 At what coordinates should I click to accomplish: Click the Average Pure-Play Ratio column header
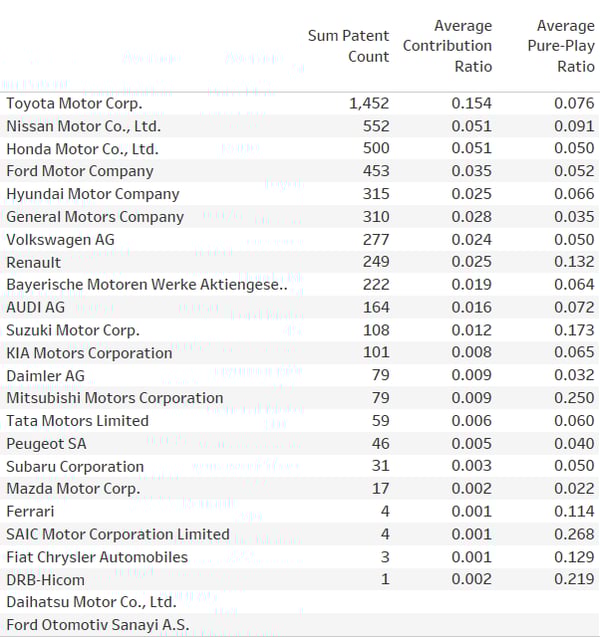[x=561, y=46]
